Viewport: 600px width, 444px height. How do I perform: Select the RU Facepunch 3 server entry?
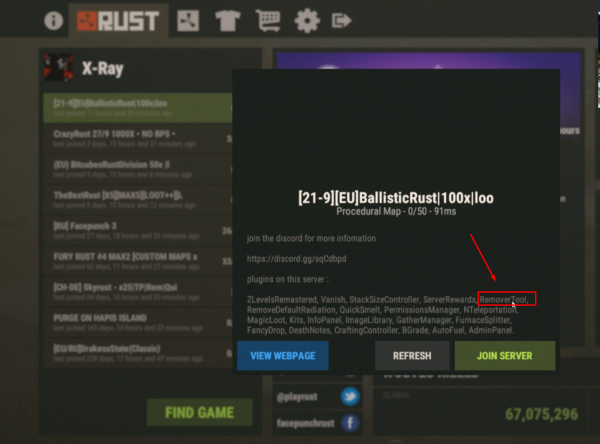click(x=138, y=230)
